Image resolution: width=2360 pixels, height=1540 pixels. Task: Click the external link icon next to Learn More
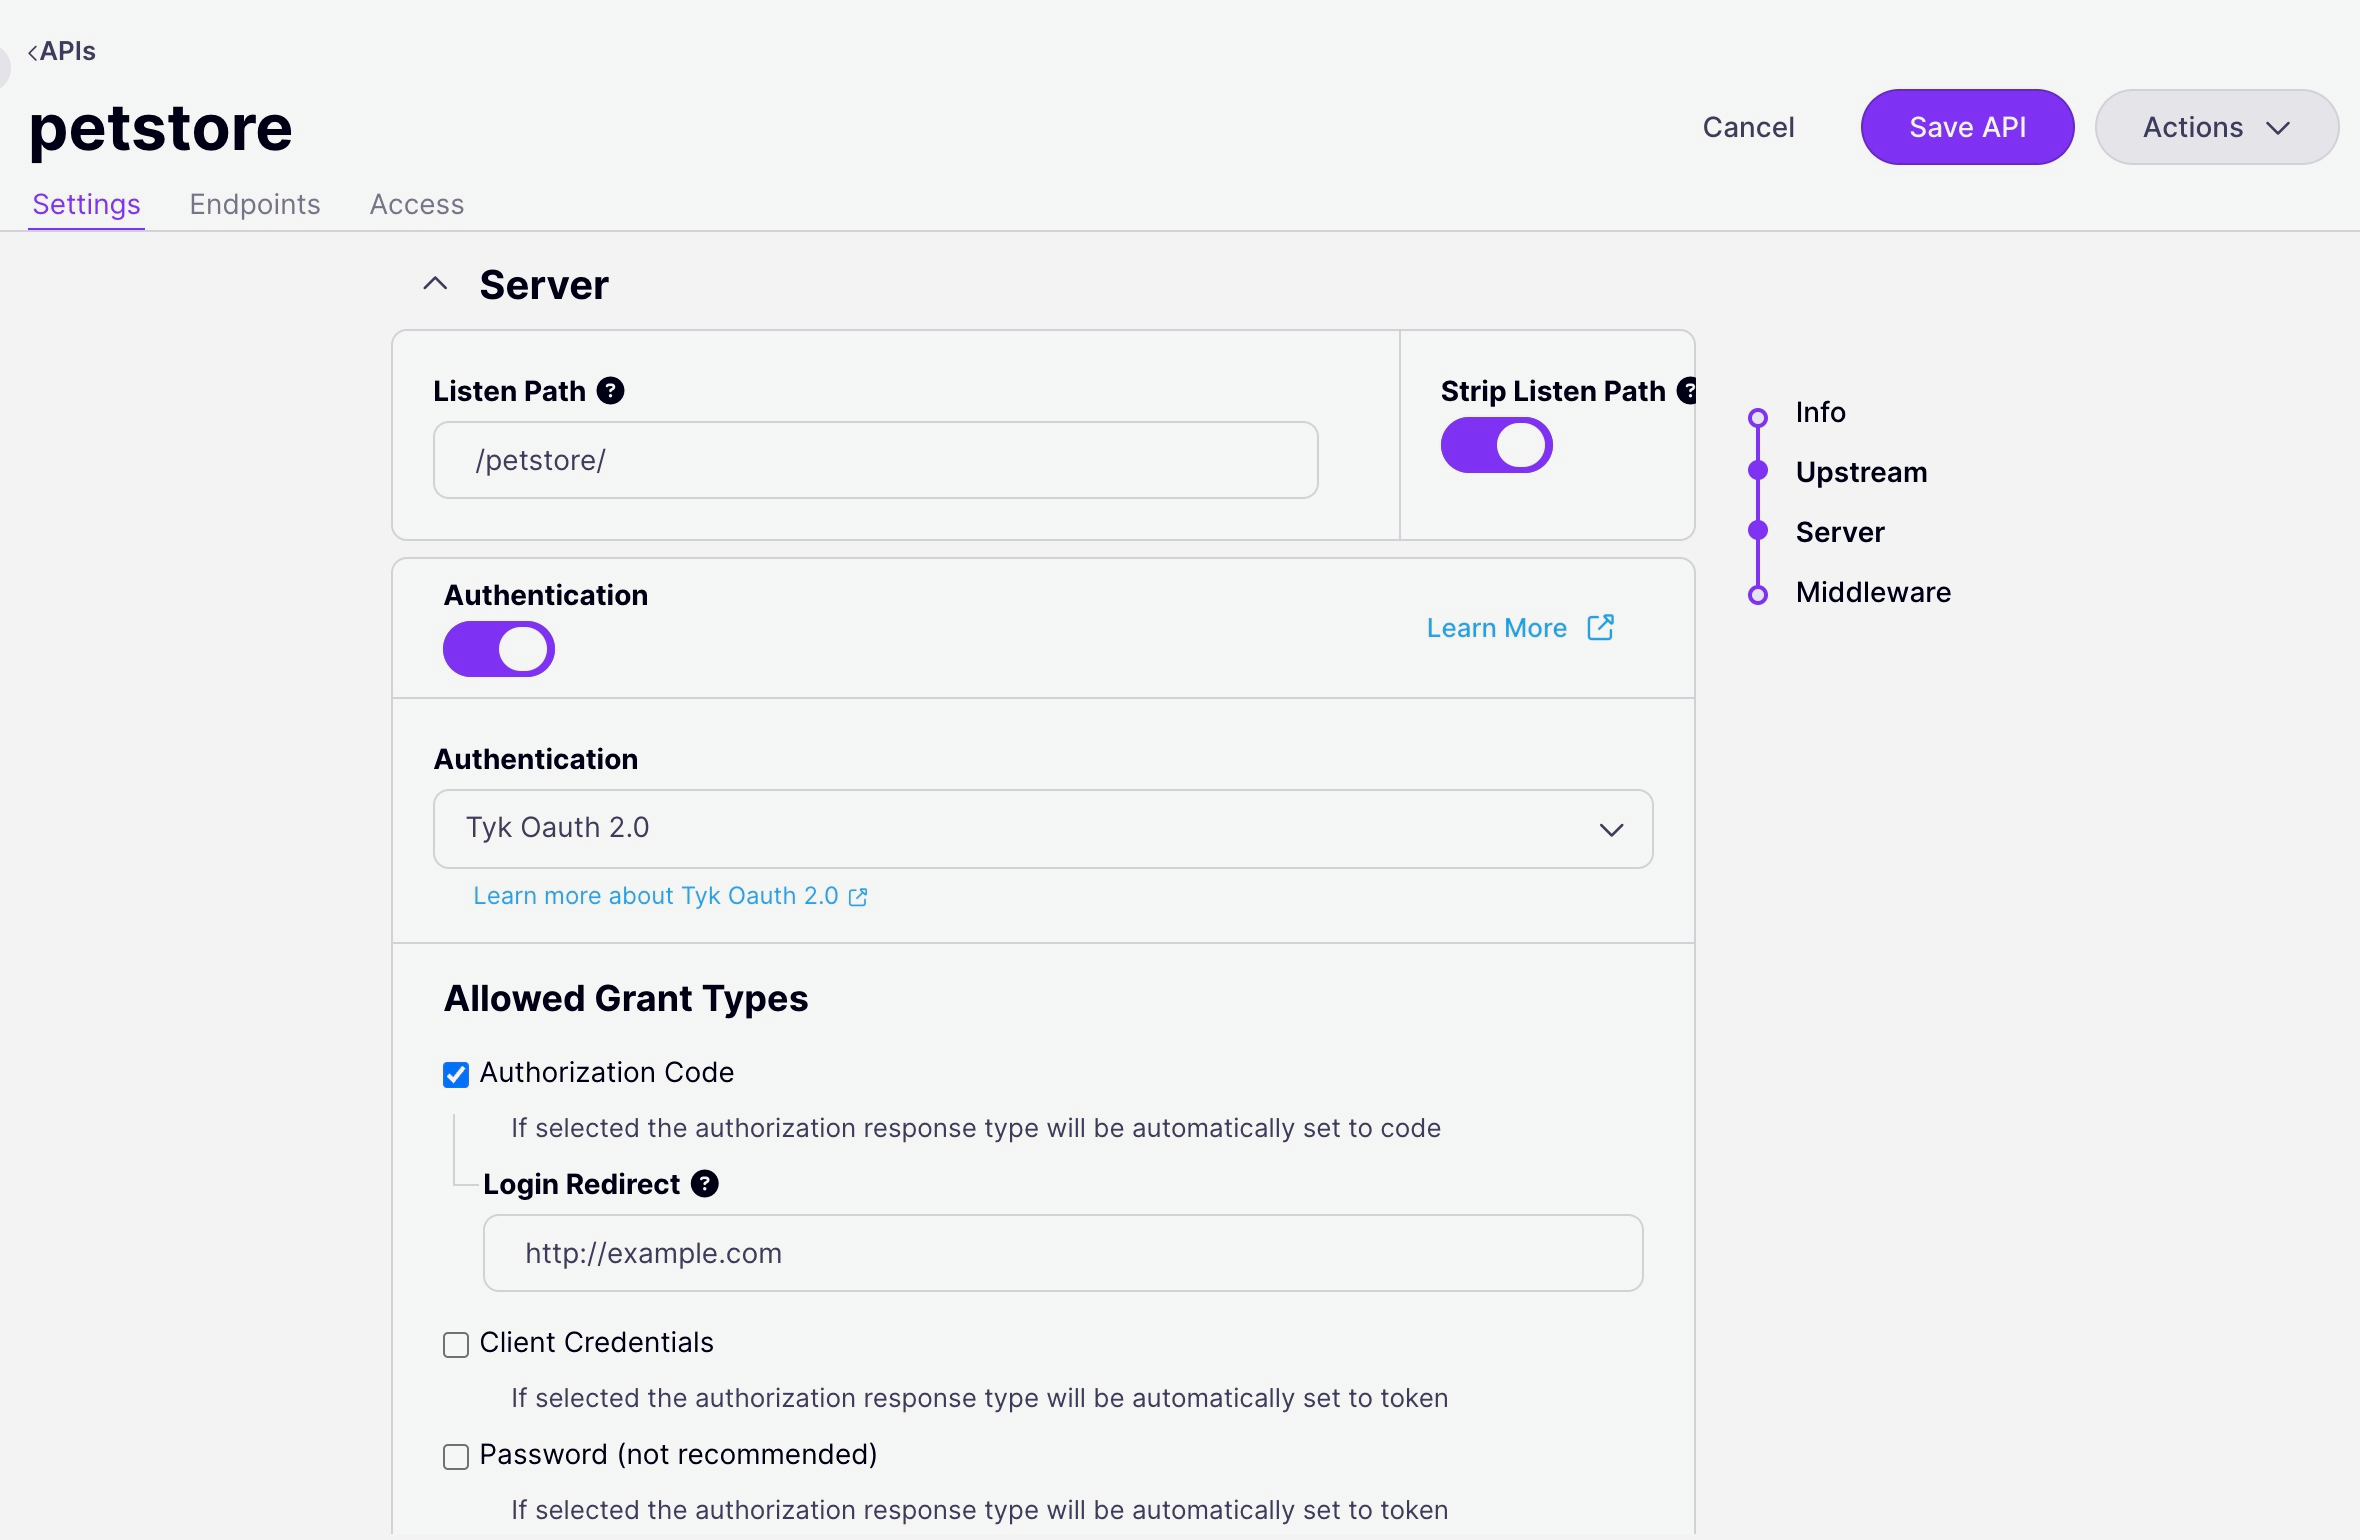pos(1600,627)
